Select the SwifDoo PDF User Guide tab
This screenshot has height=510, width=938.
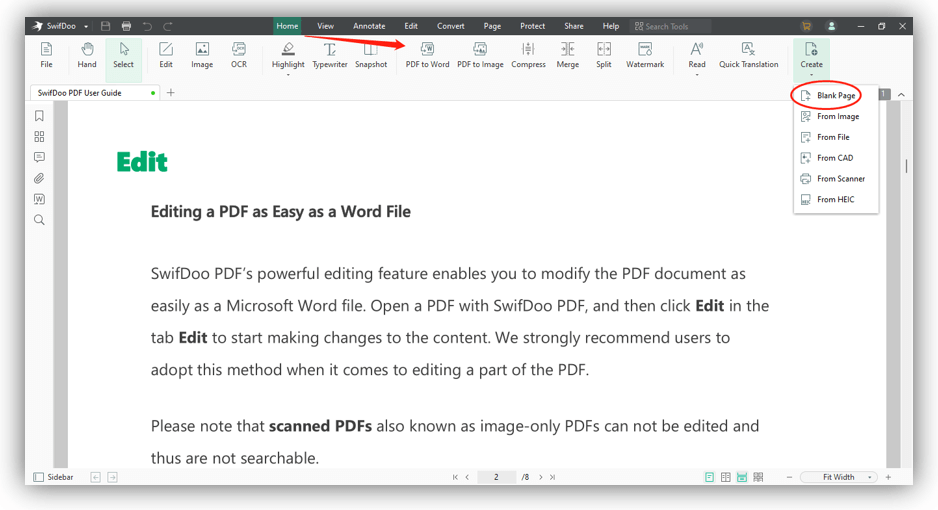[x=95, y=93]
